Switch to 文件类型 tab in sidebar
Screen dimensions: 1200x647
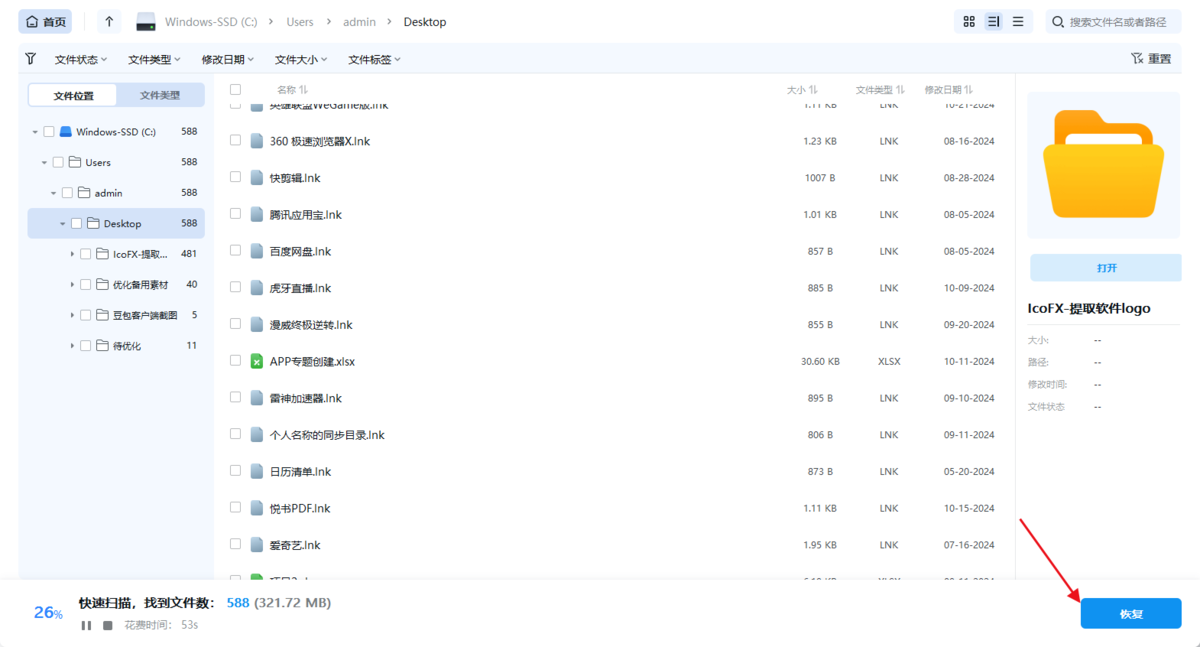(x=160, y=95)
